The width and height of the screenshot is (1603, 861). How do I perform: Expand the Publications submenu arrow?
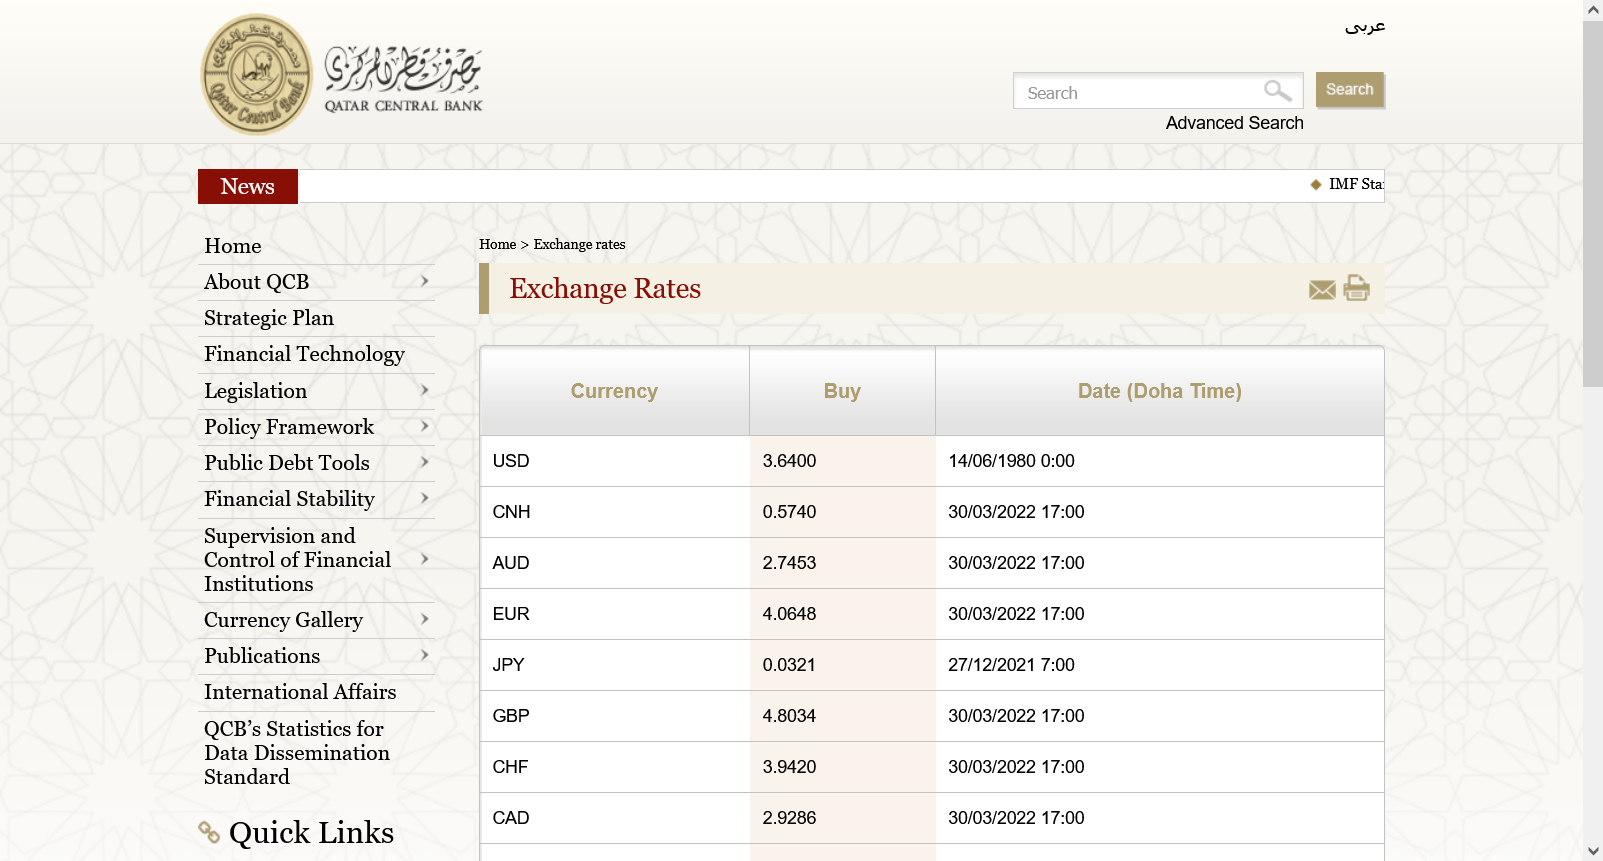(425, 656)
